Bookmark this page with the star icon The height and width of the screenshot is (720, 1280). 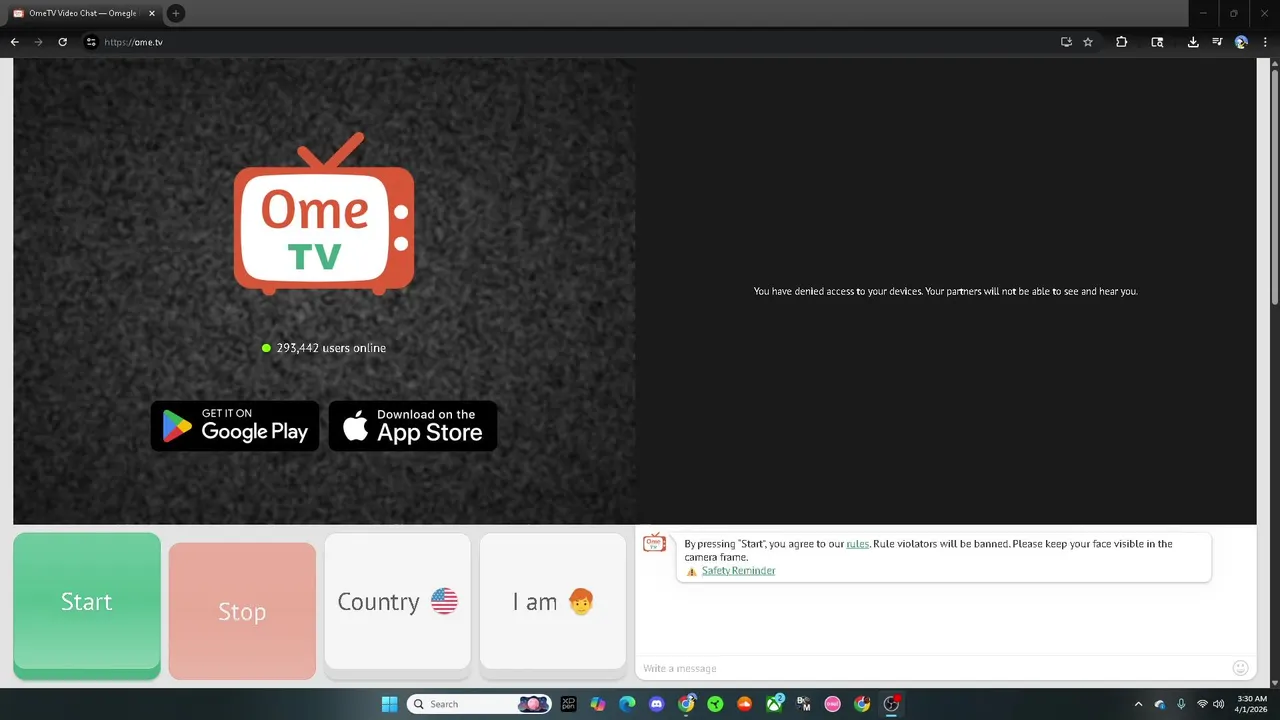(x=1088, y=42)
